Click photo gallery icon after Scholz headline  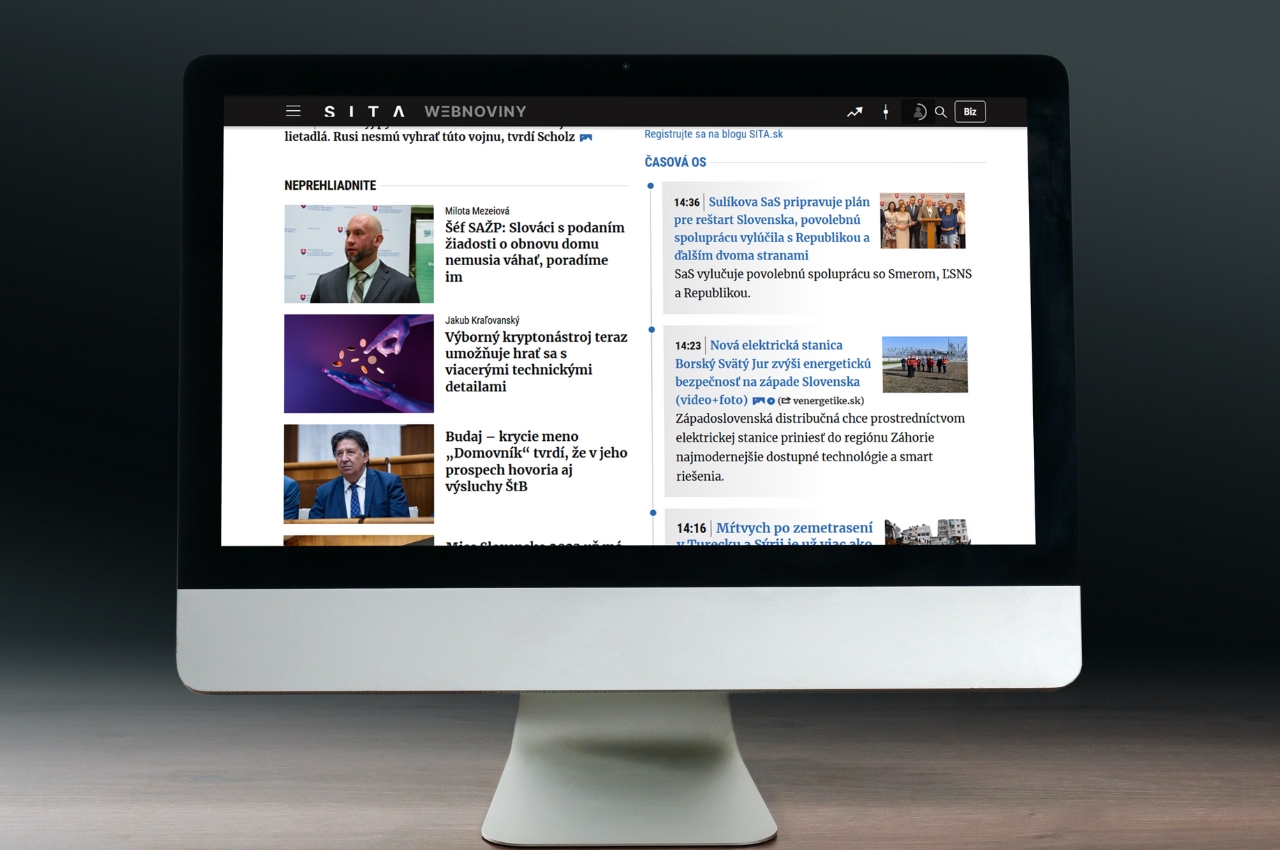[586, 137]
